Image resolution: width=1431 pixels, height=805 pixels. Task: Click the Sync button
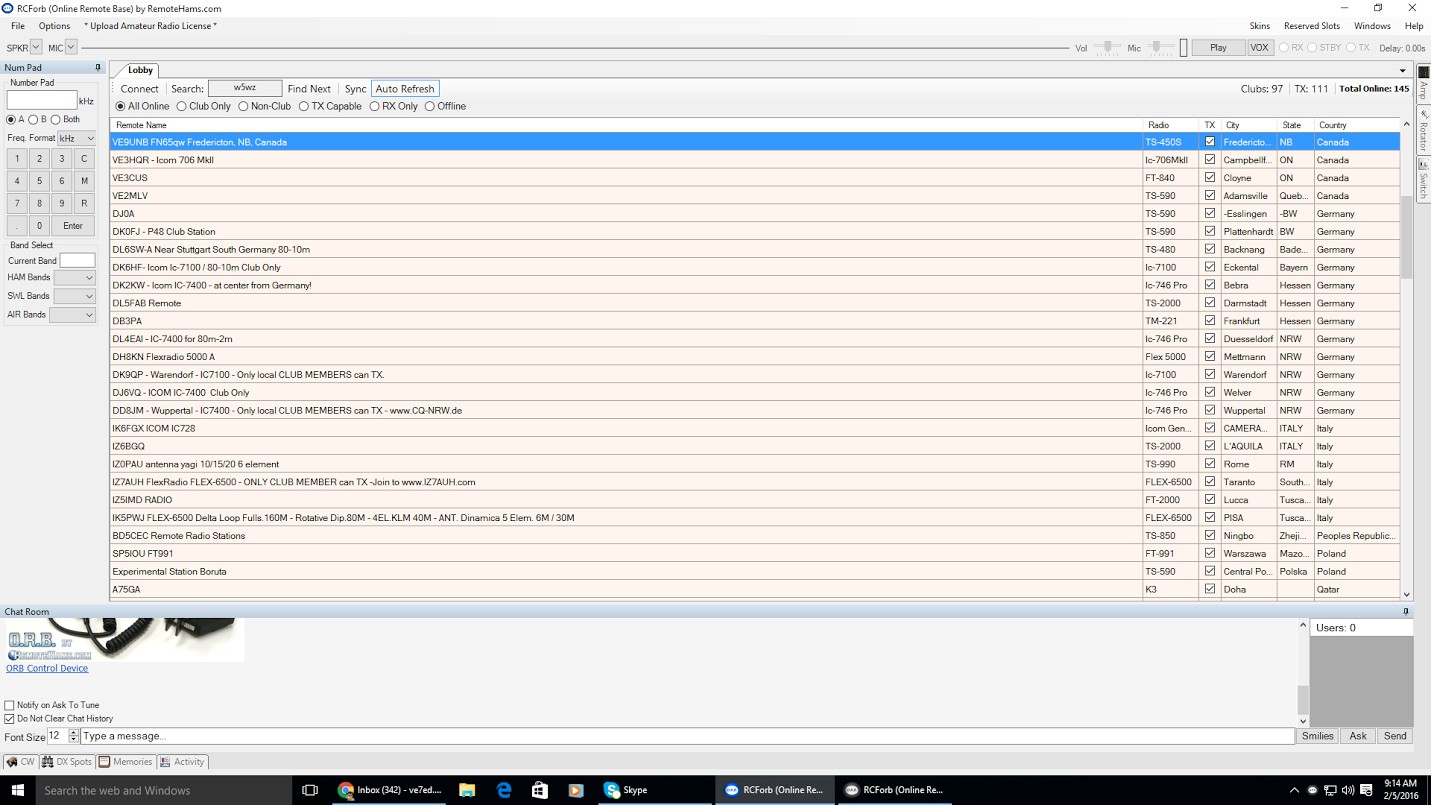355,89
